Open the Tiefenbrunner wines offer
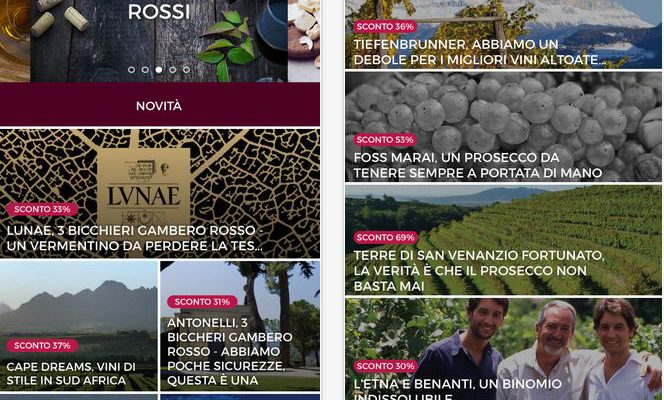 [503, 34]
